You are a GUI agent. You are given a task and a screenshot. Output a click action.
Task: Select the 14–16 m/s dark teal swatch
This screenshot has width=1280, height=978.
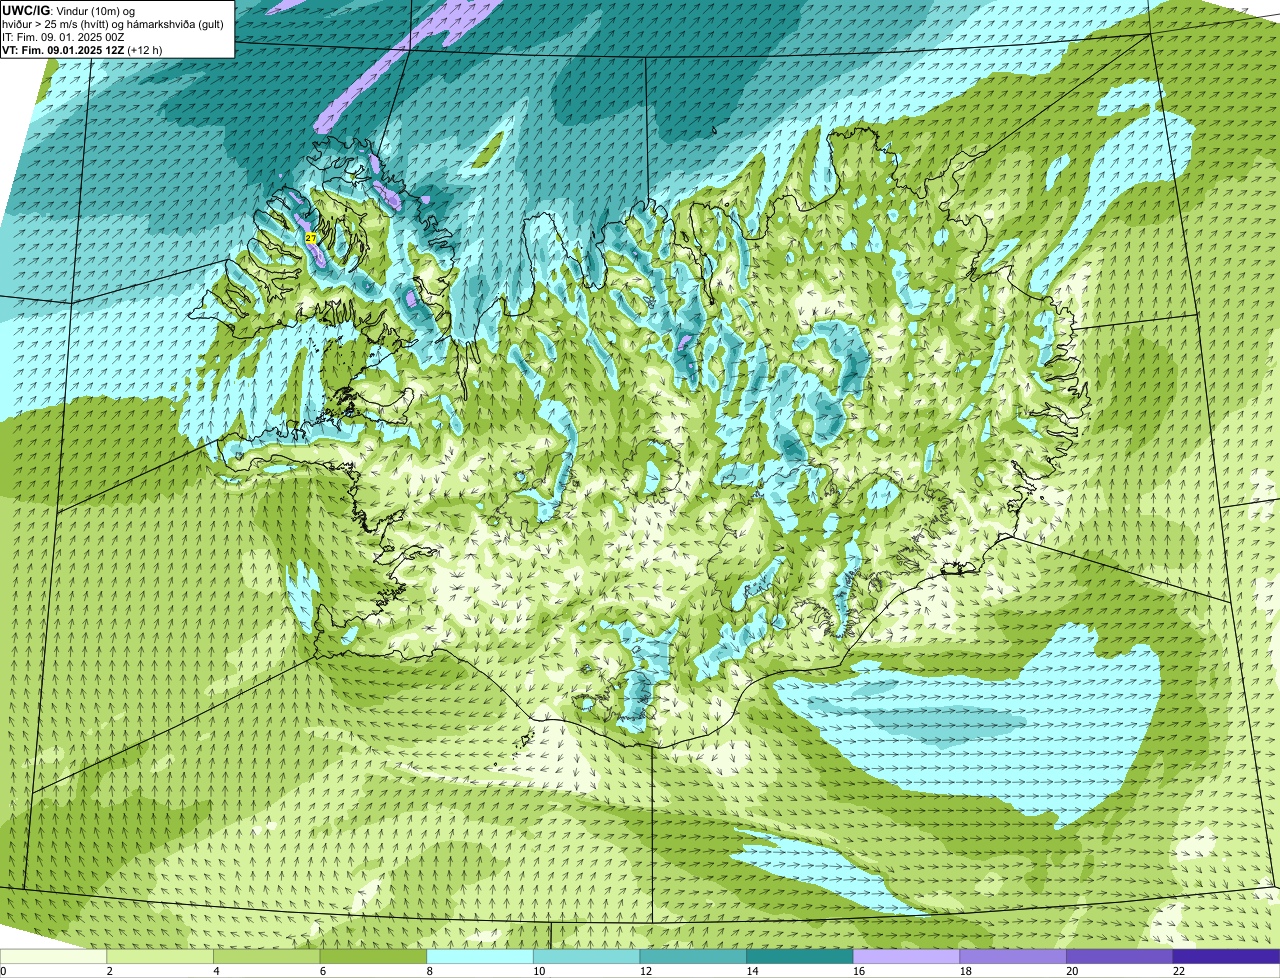point(800,956)
